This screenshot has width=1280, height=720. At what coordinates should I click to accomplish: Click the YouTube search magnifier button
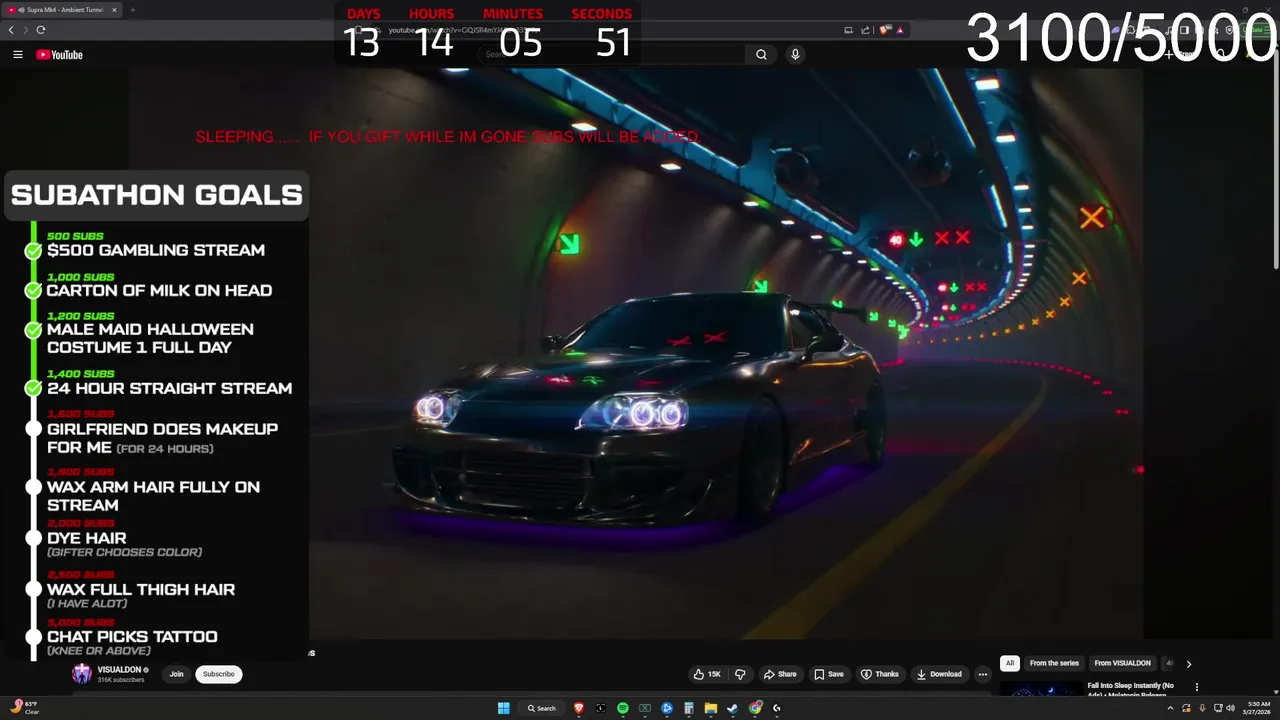pos(761,55)
